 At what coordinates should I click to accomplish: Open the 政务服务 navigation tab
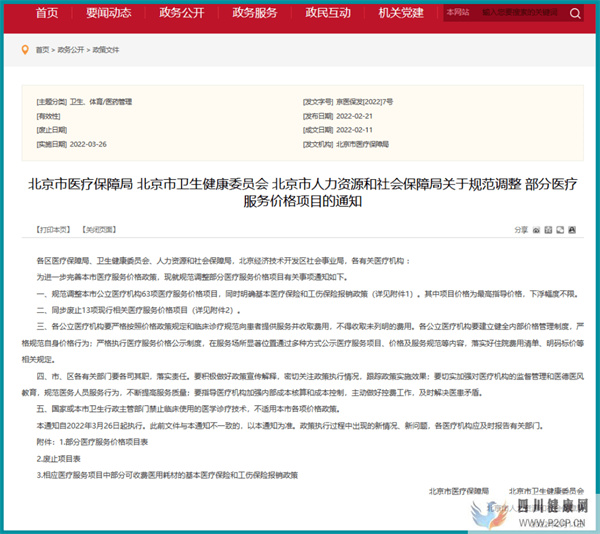pyautogui.click(x=254, y=13)
